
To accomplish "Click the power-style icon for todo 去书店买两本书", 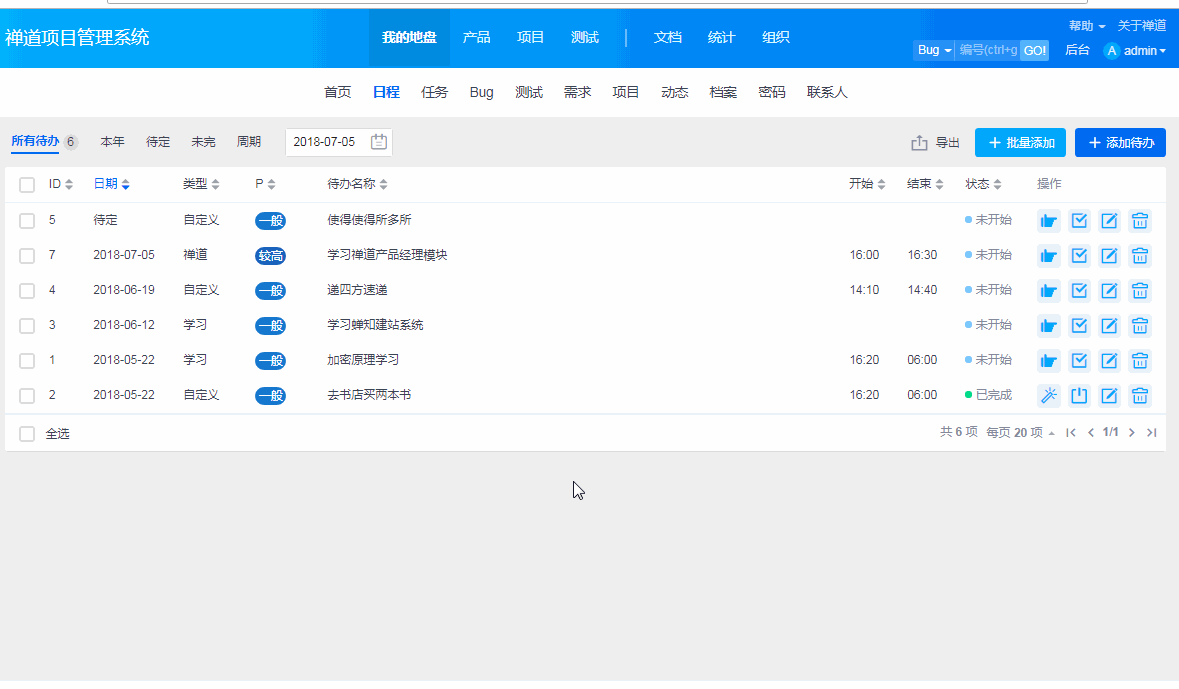I will click(x=1079, y=396).
